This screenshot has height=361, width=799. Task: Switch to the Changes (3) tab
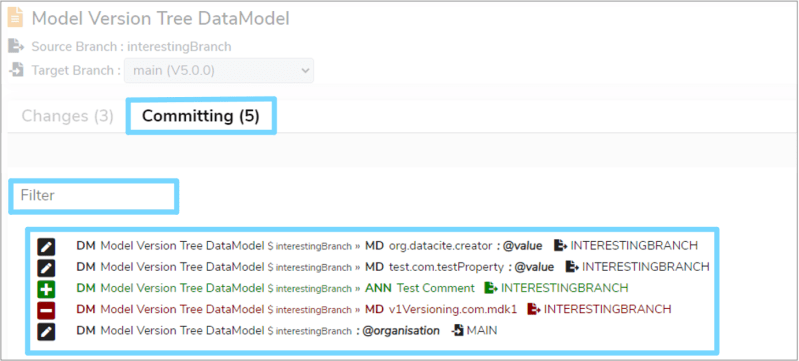tap(67, 116)
